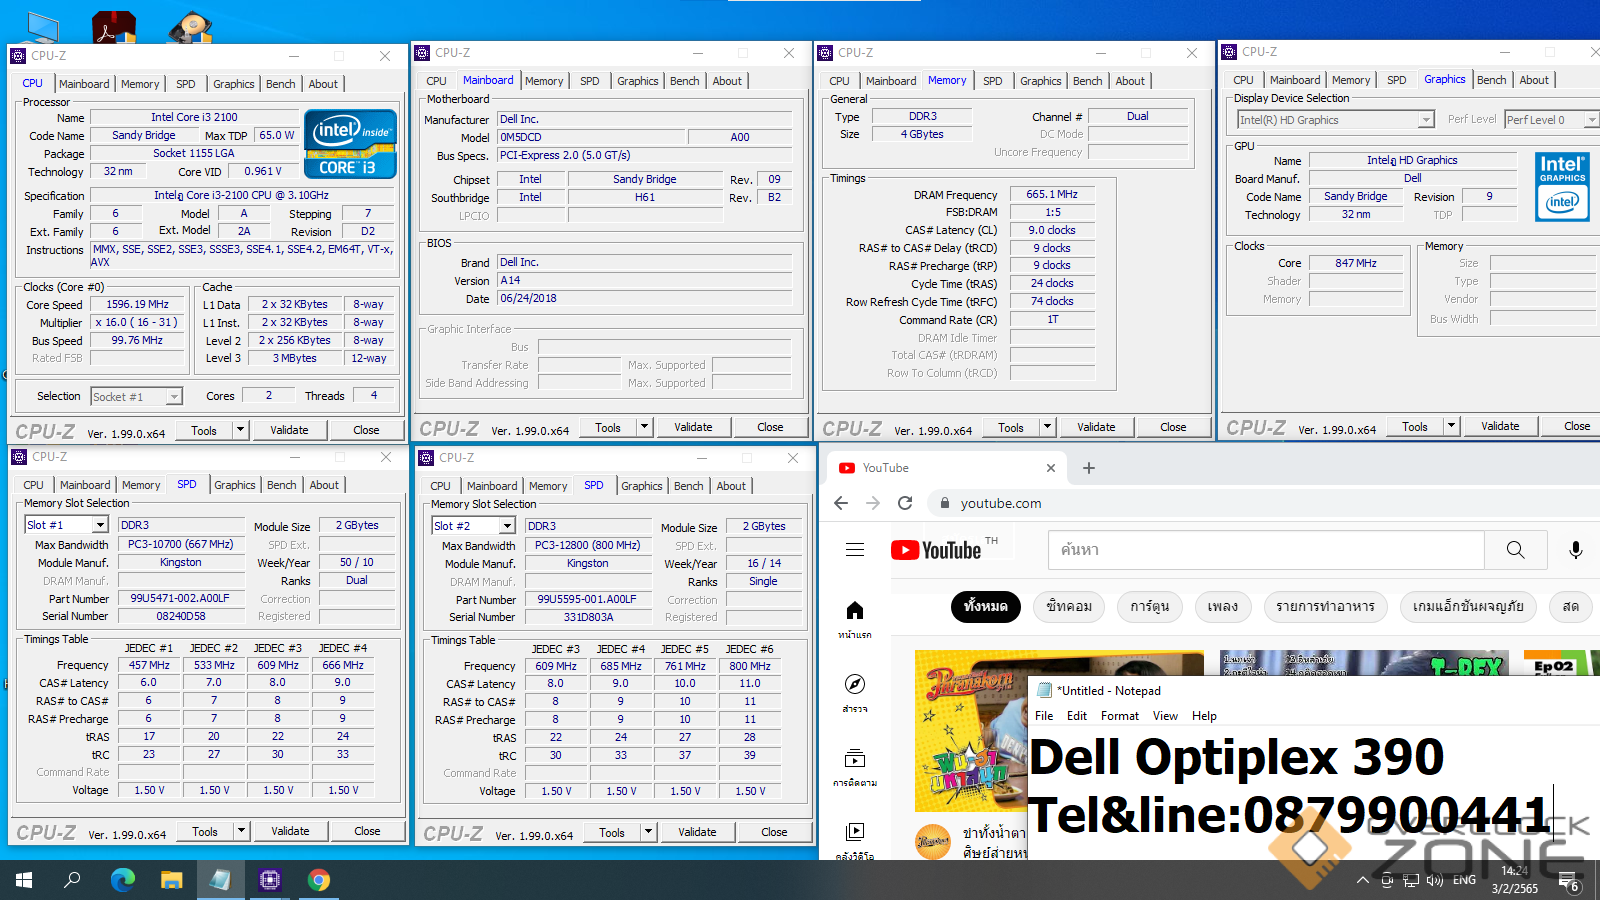Select the เกมแอ็กชันผจญภัย filter chip

coord(1468,606)
